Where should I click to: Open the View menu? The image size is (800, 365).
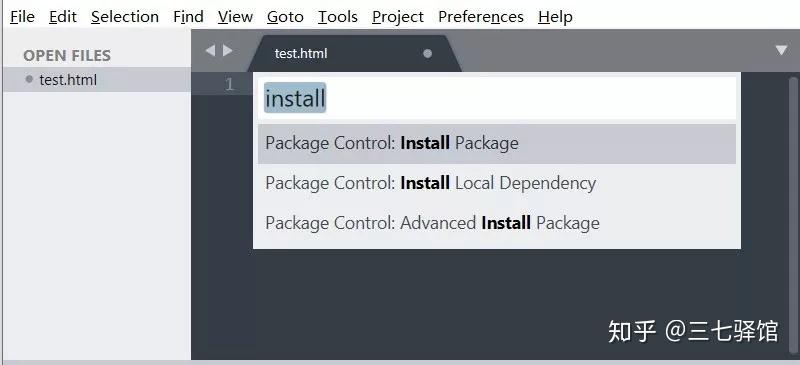(x=235, y=17)
